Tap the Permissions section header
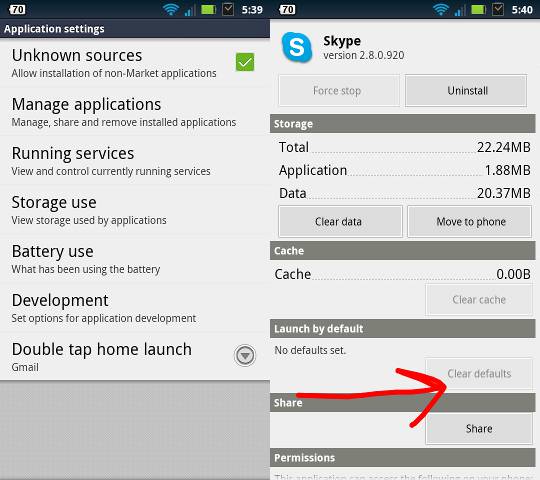The image size is (540, 480). coord(403,458)
